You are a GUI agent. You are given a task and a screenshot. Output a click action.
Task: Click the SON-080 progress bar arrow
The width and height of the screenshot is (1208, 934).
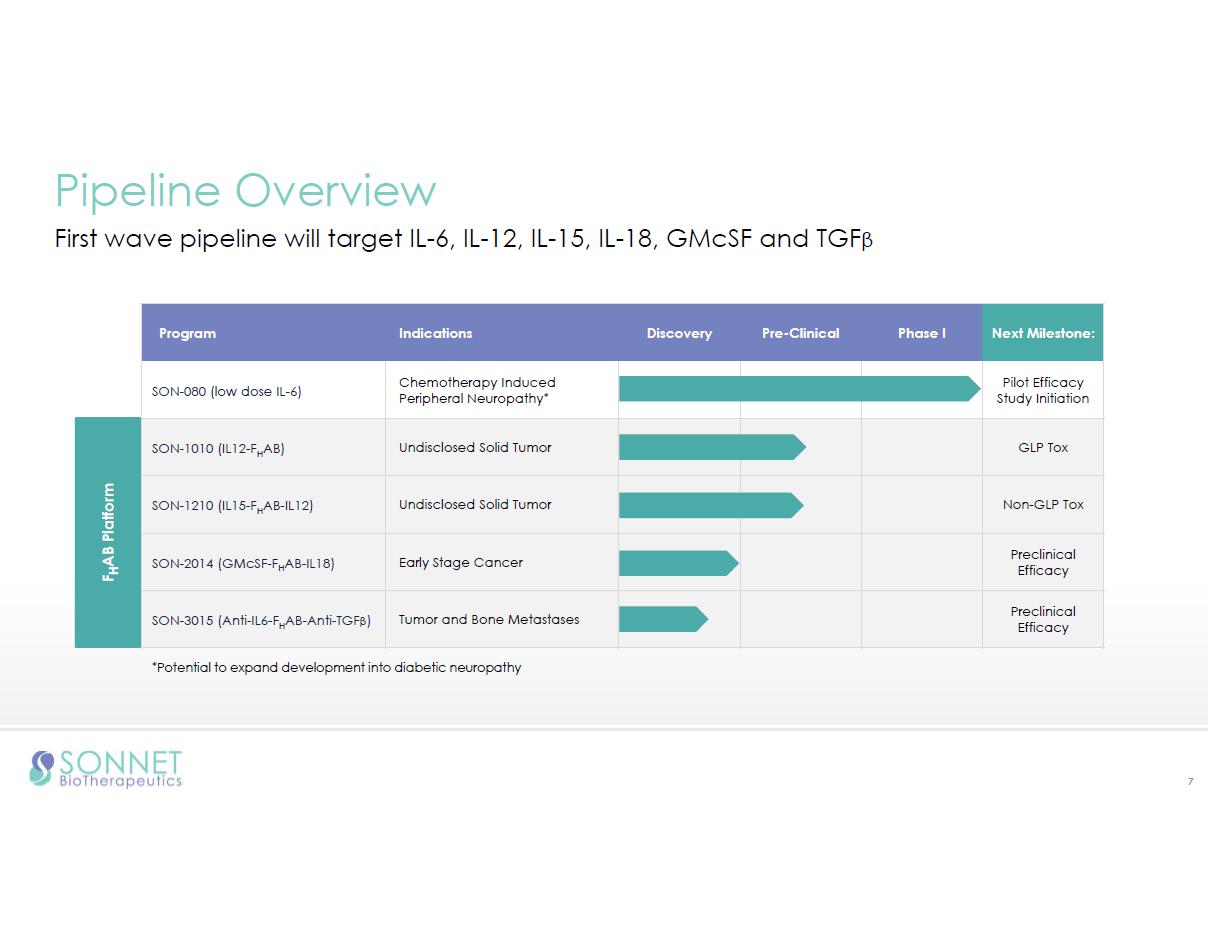(799, 389)
